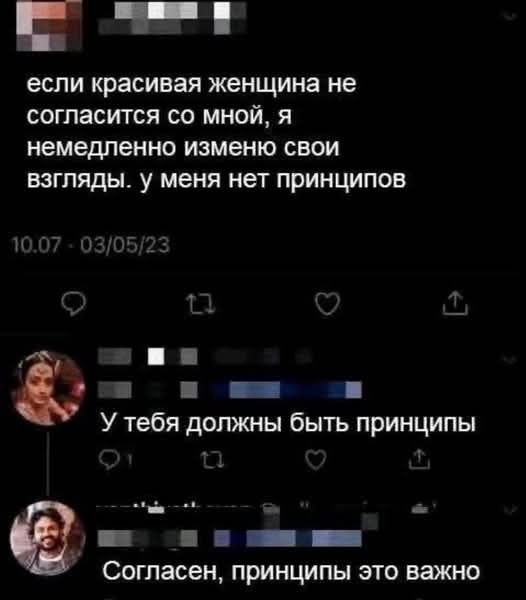Click the blurred replying-to handle in second reply
The height and width of the screenshot is (600, 526).
coord(287,539)
